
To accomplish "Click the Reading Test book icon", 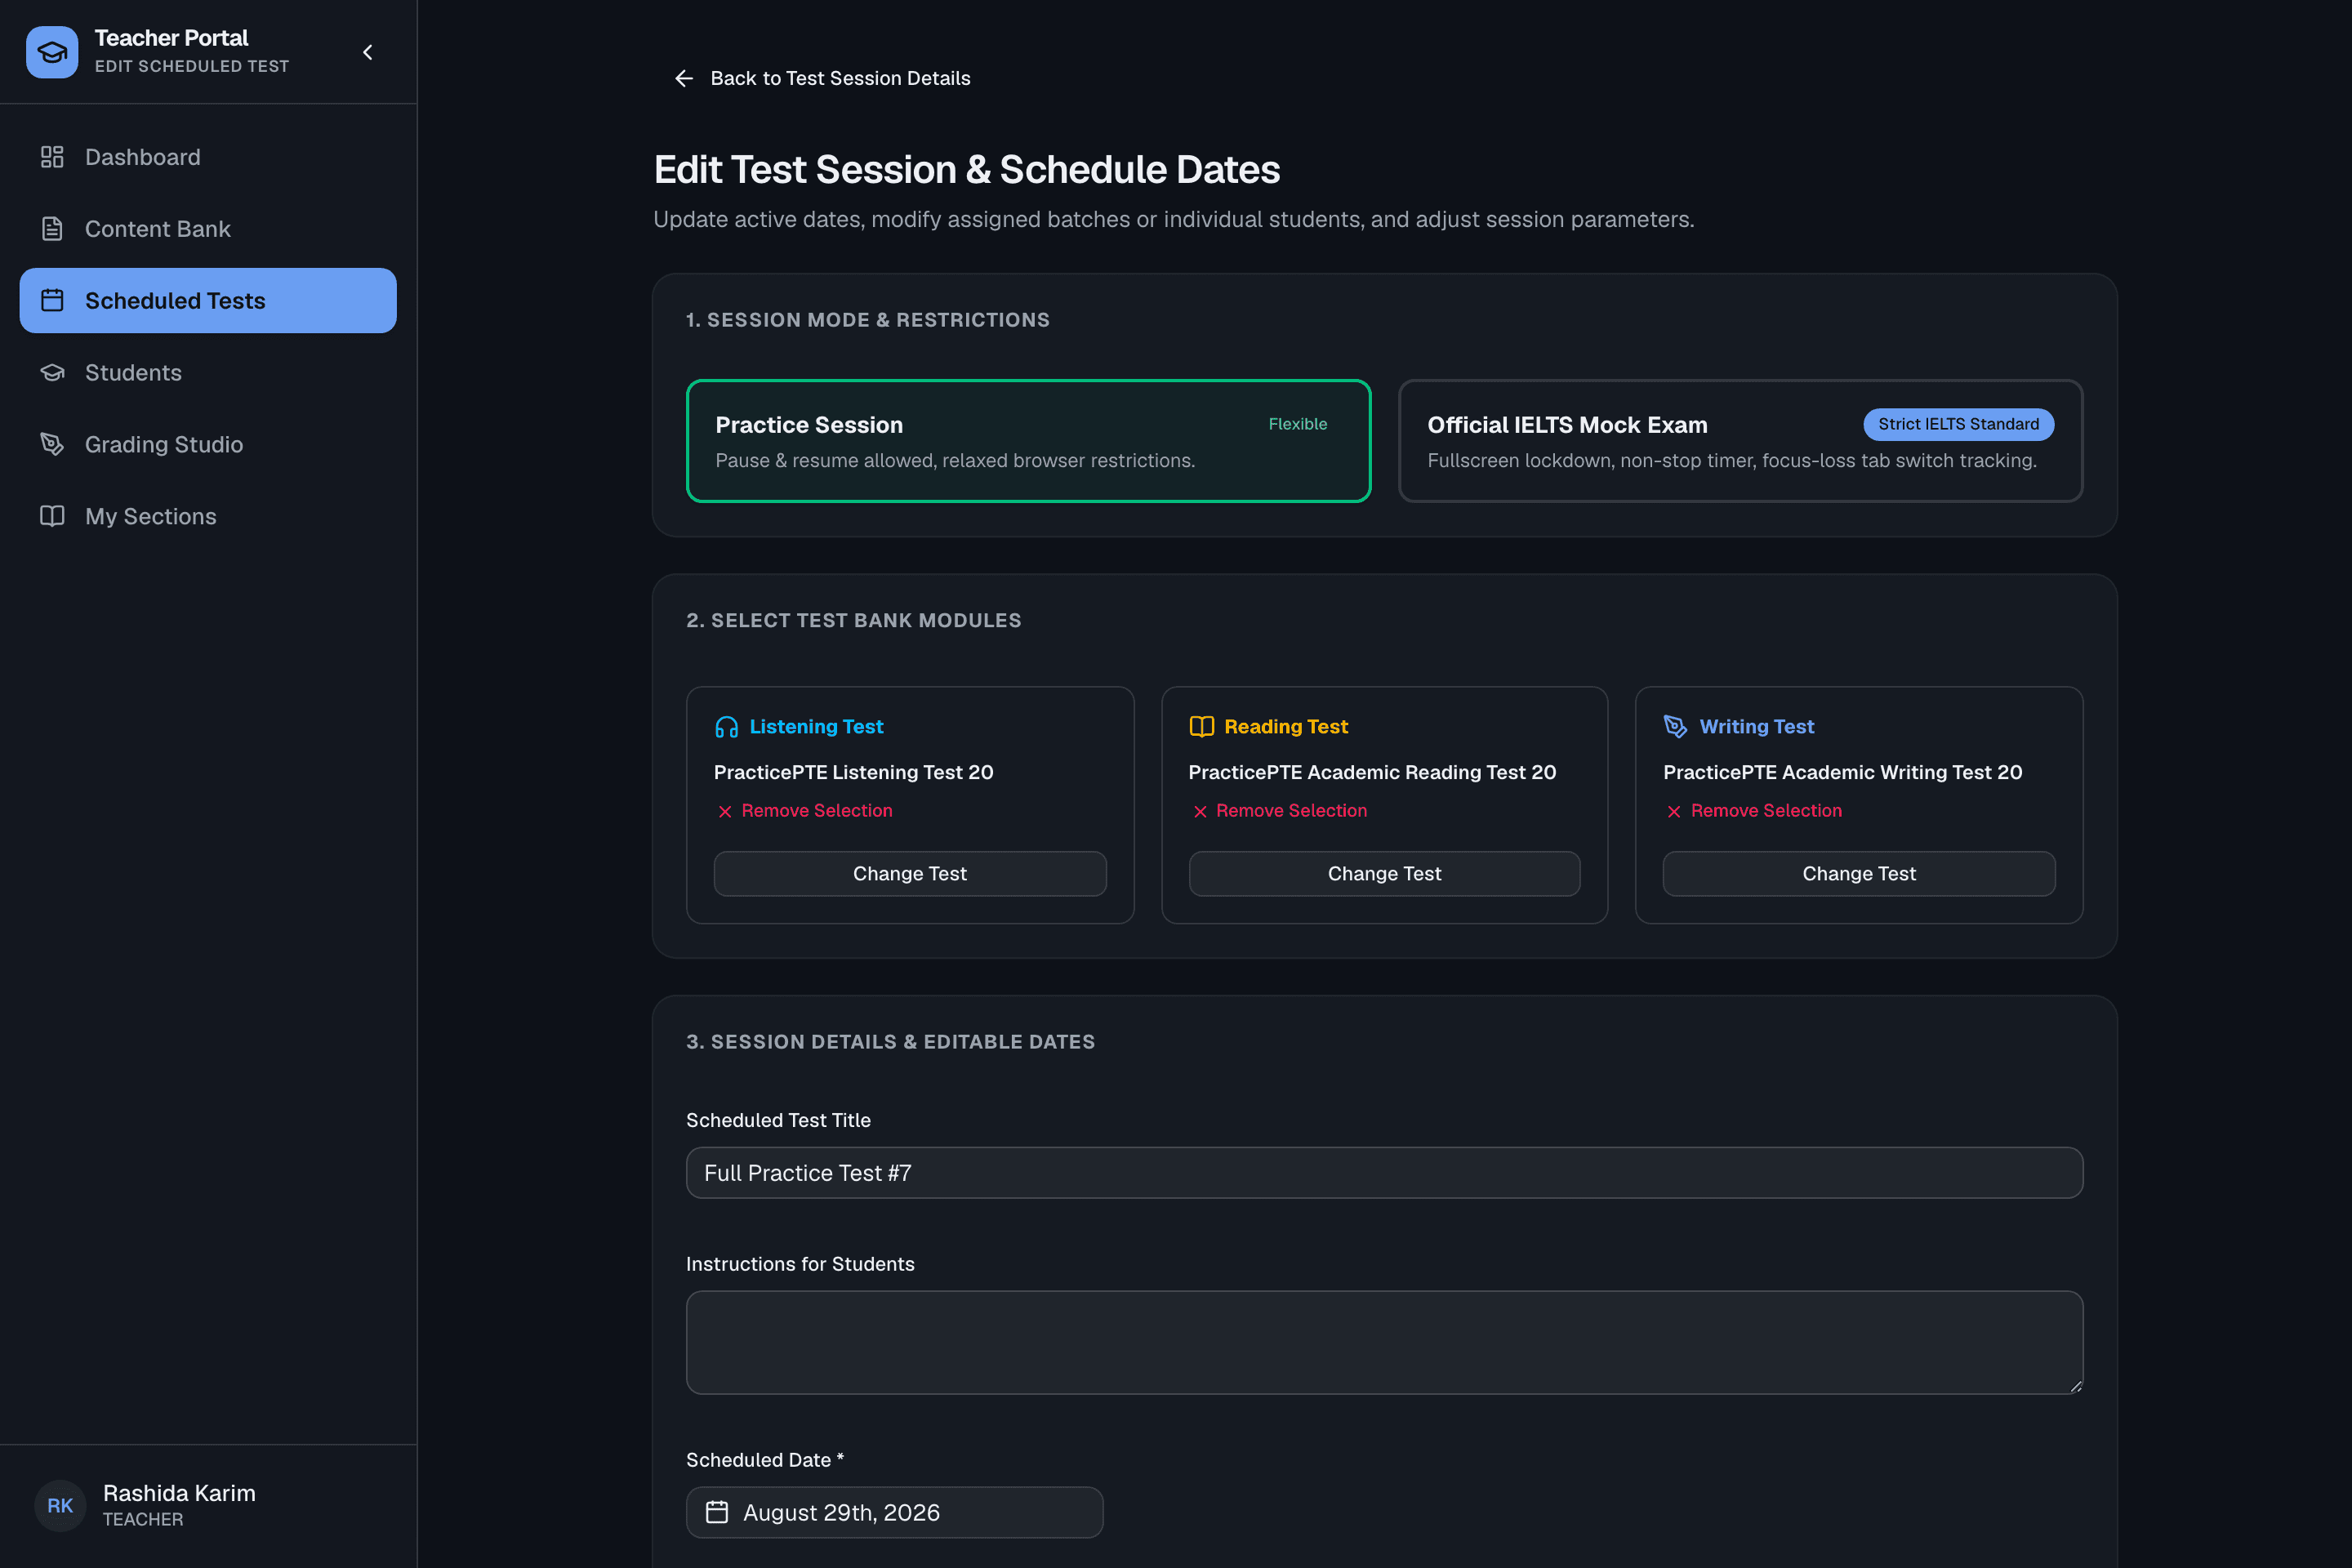I will (x=1201, y=727).
